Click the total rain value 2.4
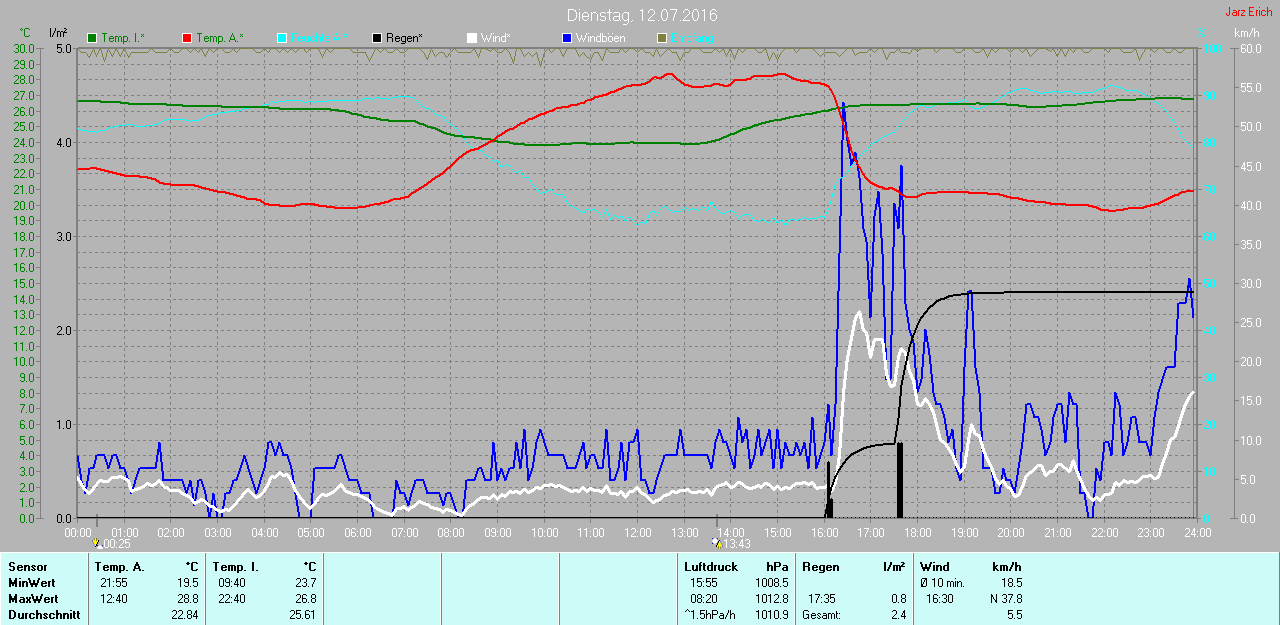Image resolution: width=1280 pixels, height=625 pixels. [898, 615]
